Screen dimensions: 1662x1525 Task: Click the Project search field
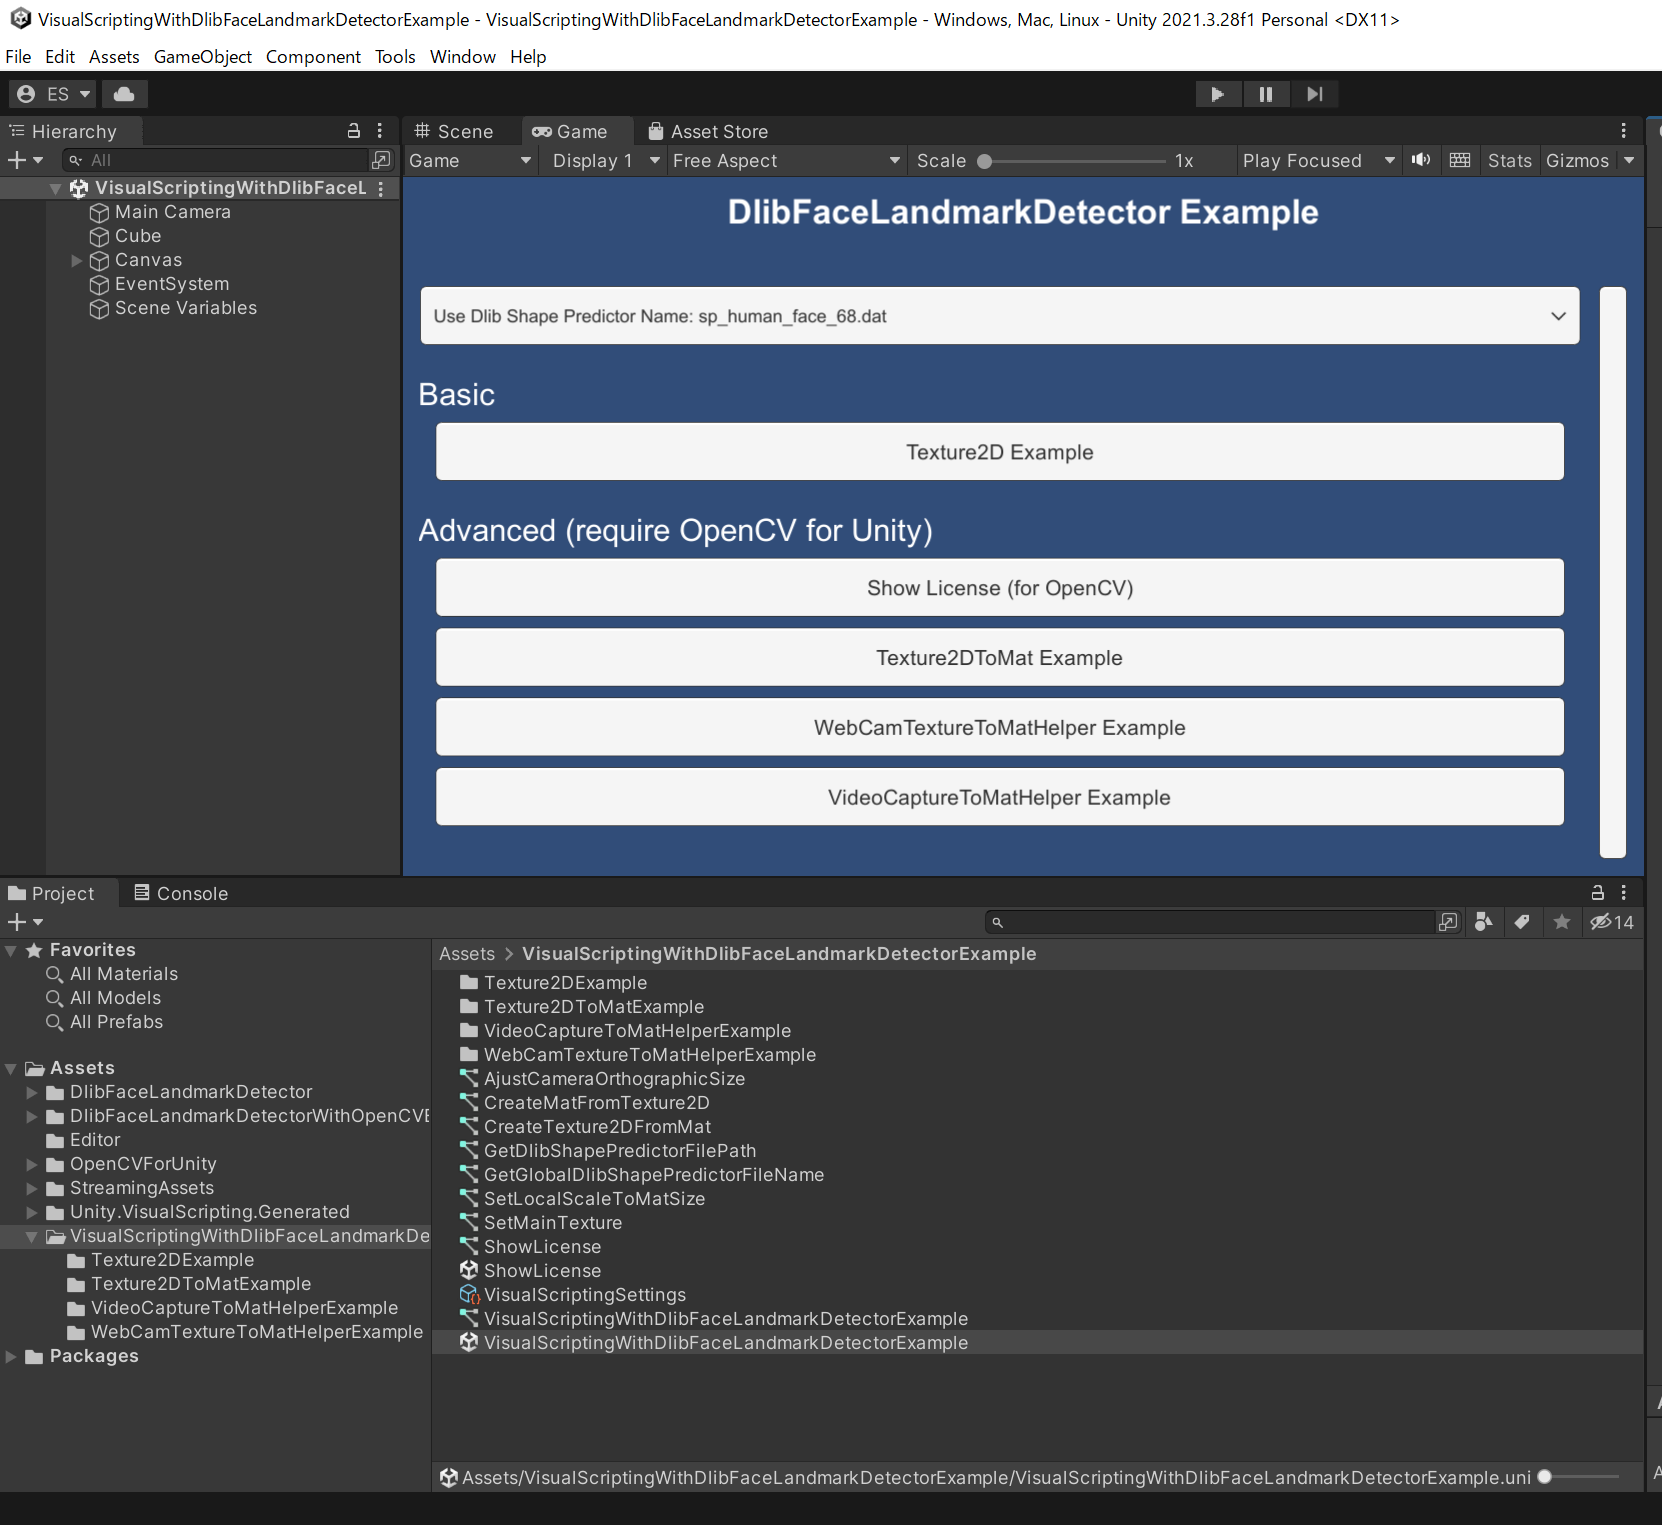(x=1210, y=922)
